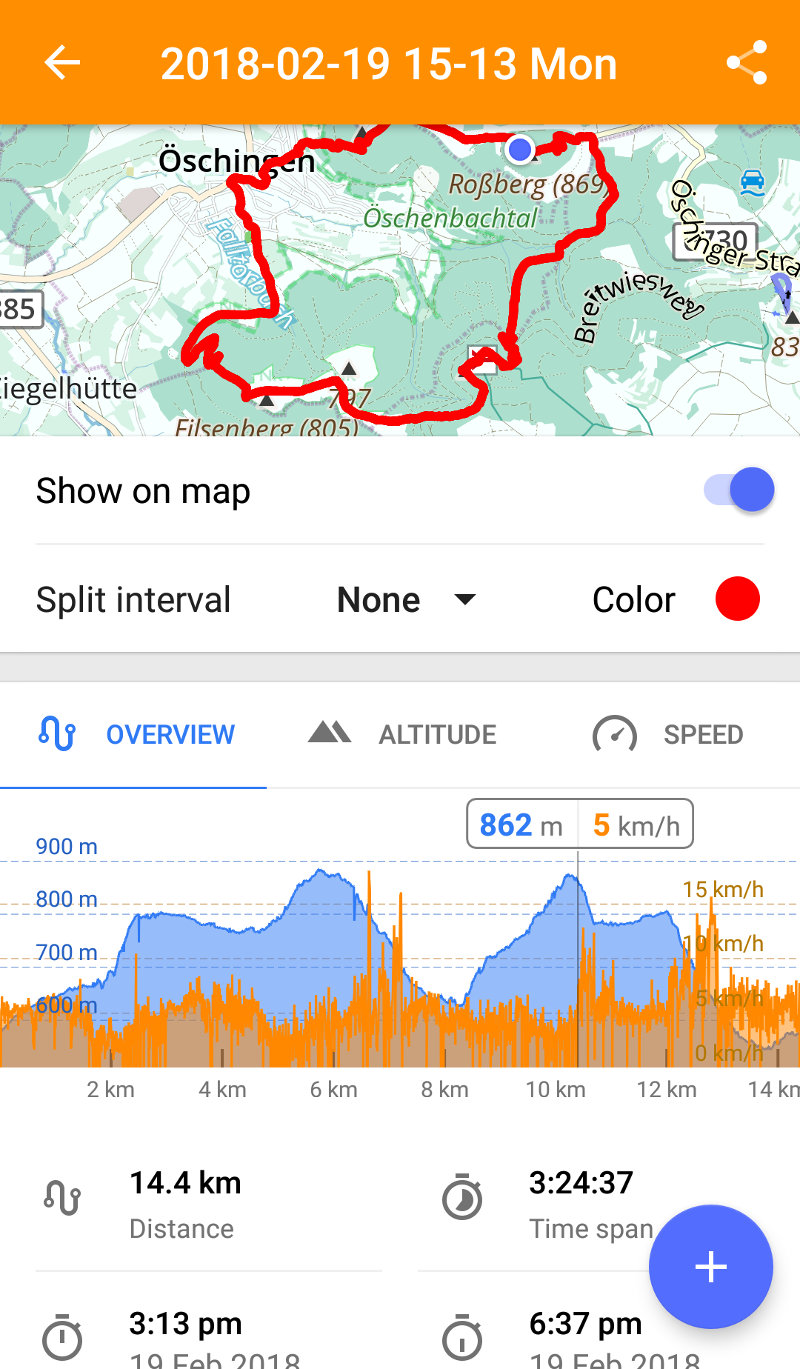Tap the start time clock icon
Screen dimensions: 800x1369
[62, 1338]
